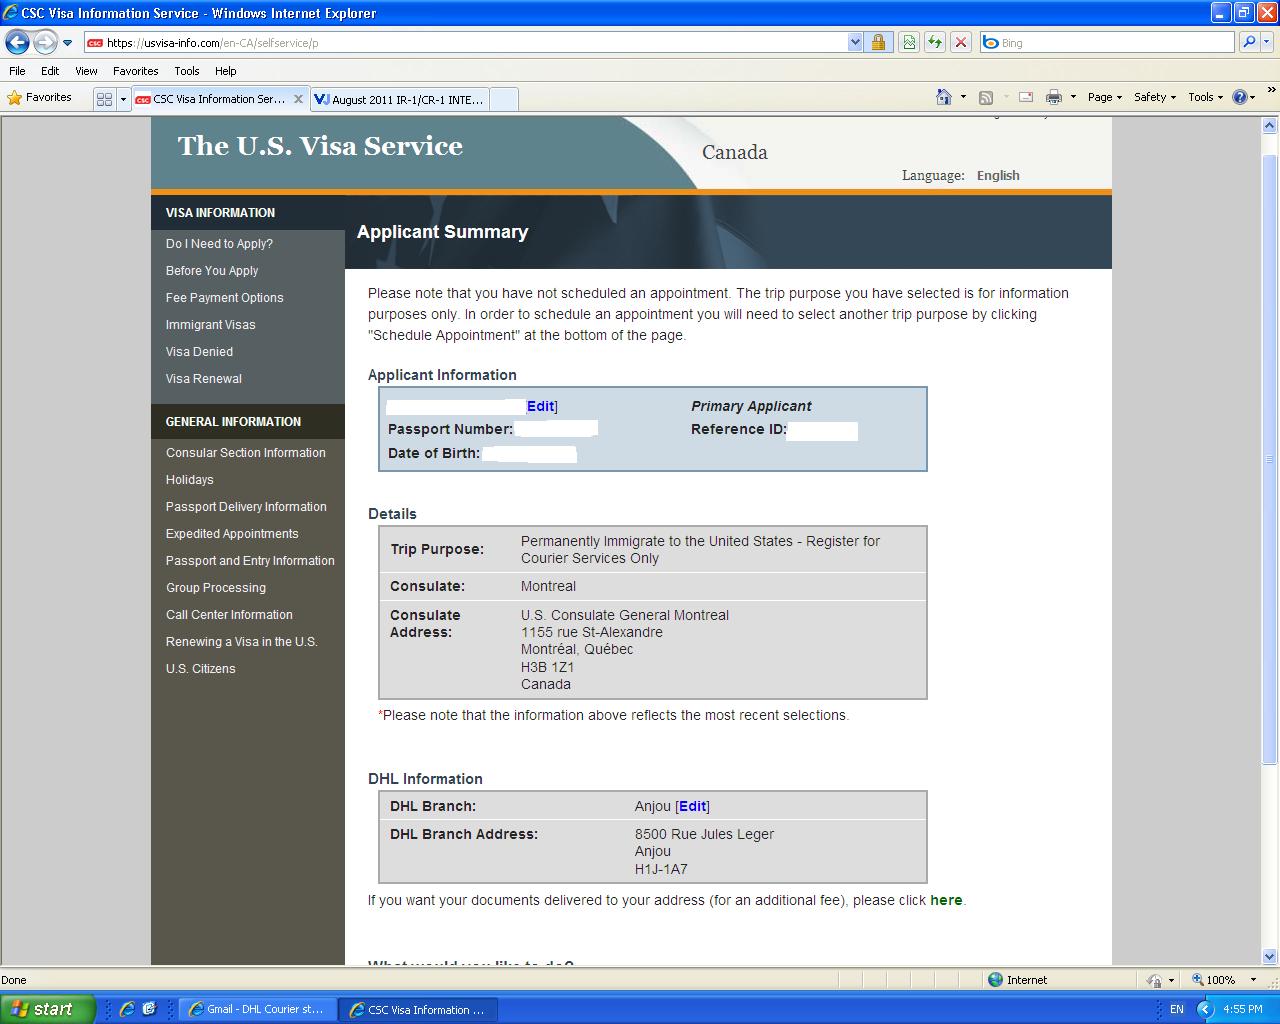Click the magnifying glass search button

point(1248,42)
